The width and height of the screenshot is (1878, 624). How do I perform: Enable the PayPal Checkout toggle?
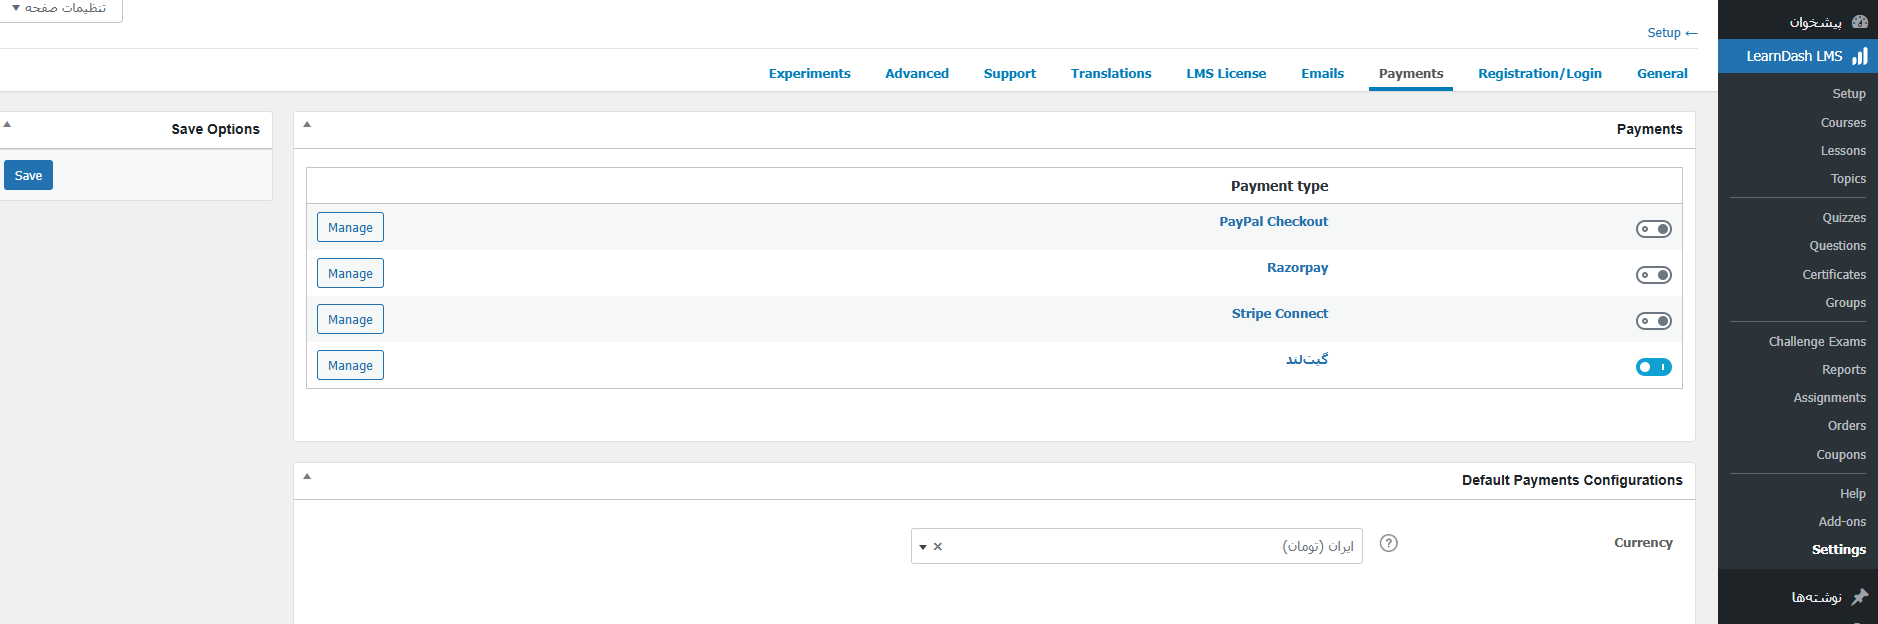1653,229
